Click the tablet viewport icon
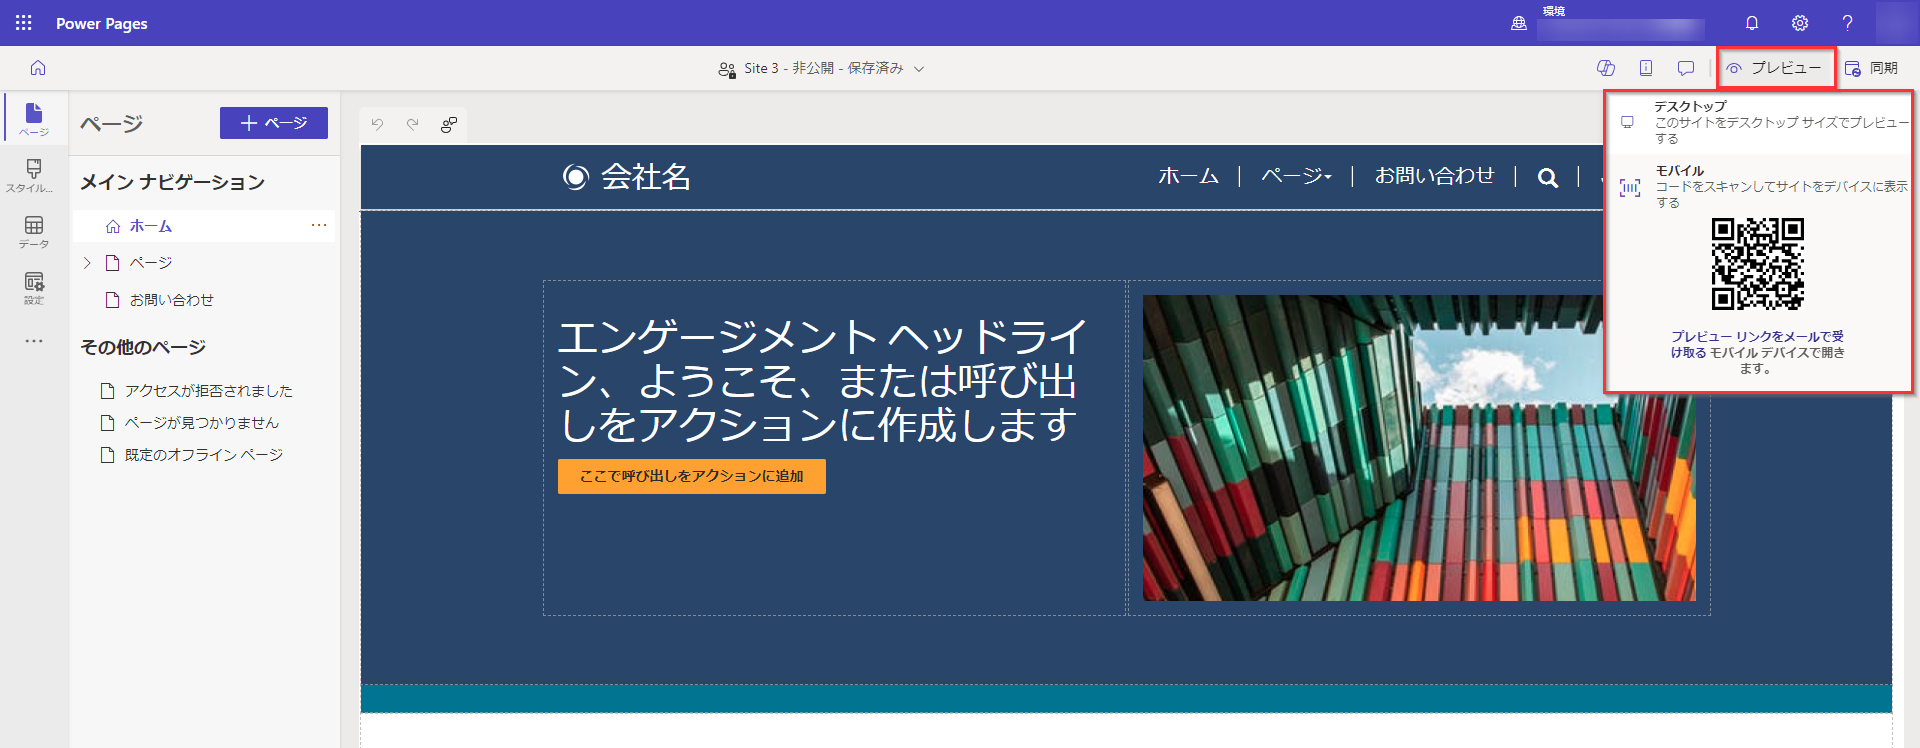The height and width of the screenshot is (748, 1920). coord(1646,68)
